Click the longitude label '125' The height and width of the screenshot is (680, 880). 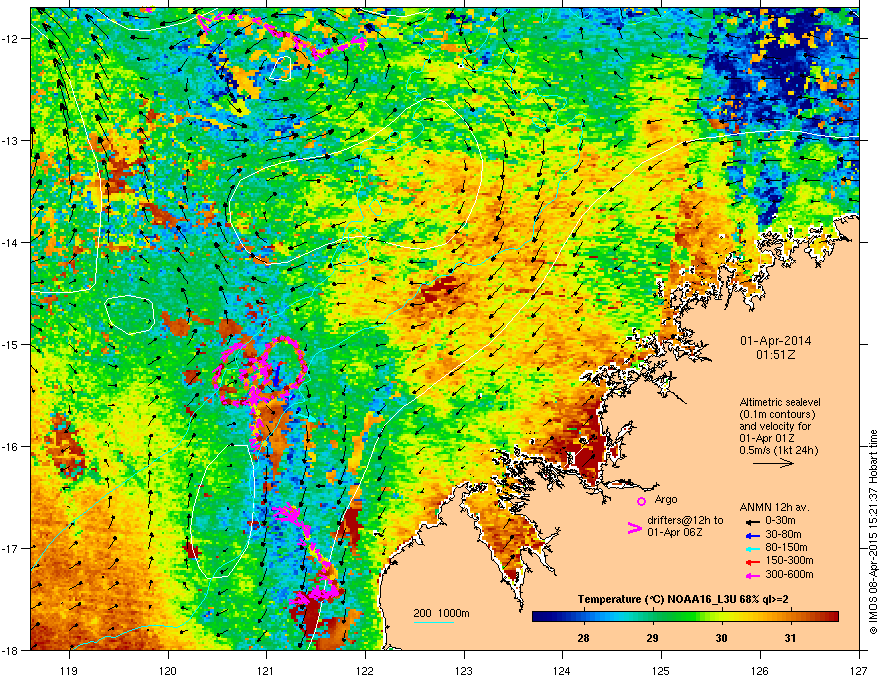661,670
